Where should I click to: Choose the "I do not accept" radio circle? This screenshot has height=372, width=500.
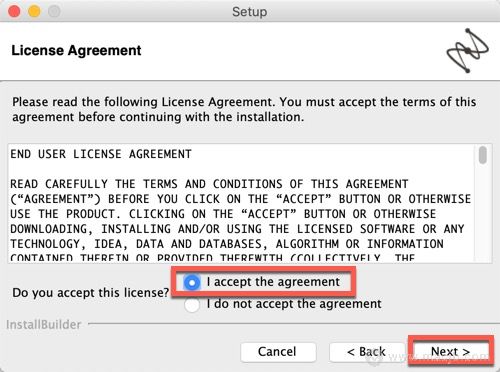point(192,305)
